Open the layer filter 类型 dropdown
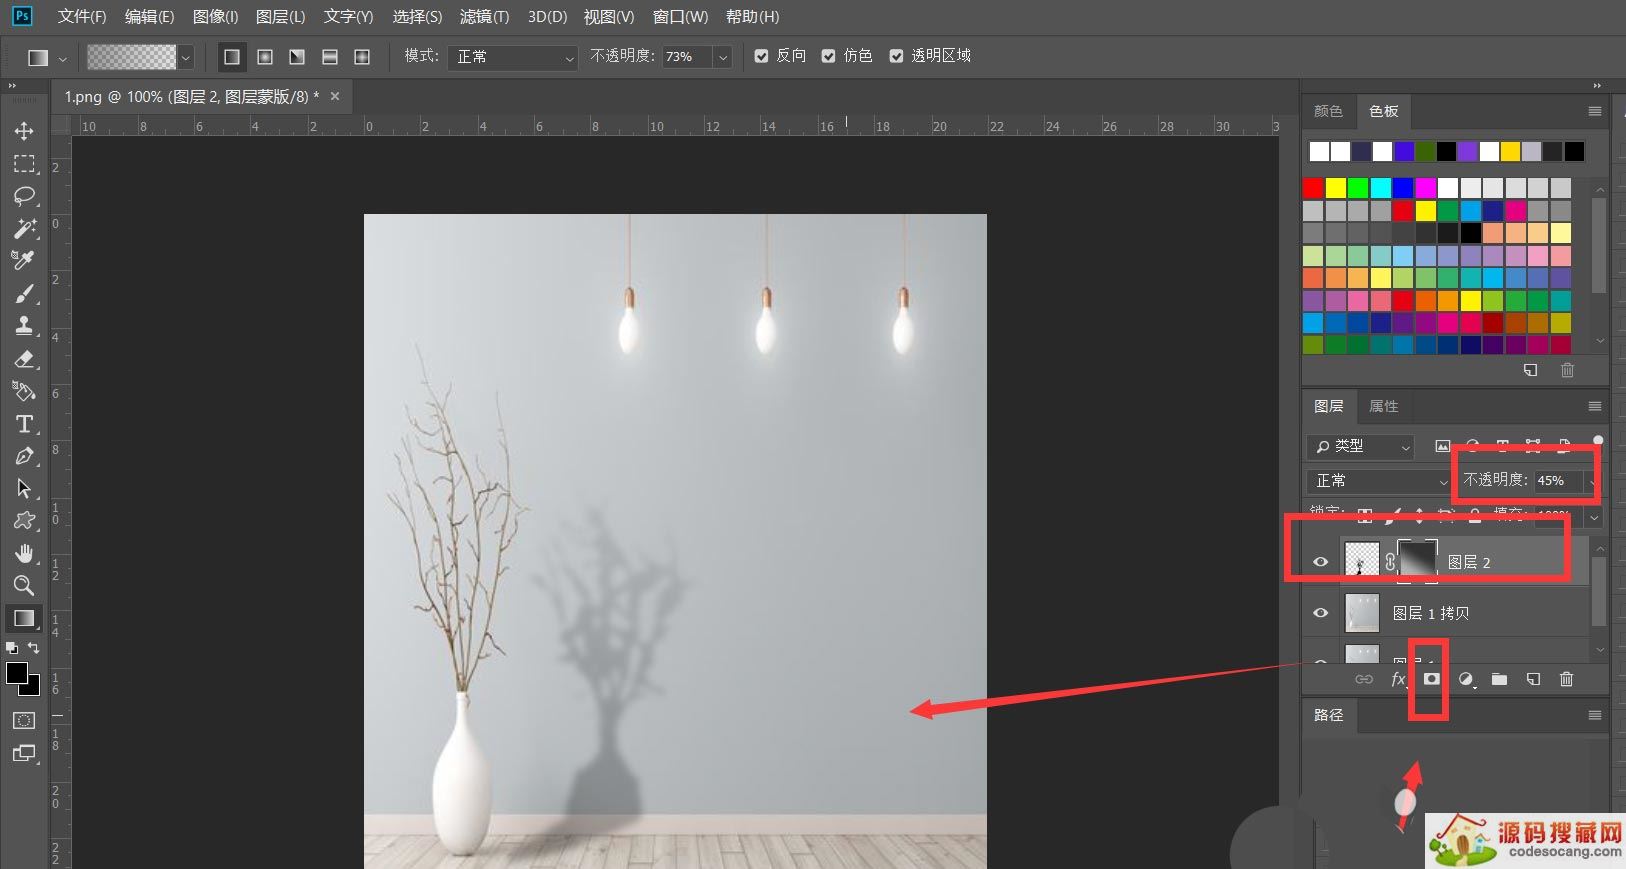The width and height of the screenshot is (1626, 869). click(1360, 446)
